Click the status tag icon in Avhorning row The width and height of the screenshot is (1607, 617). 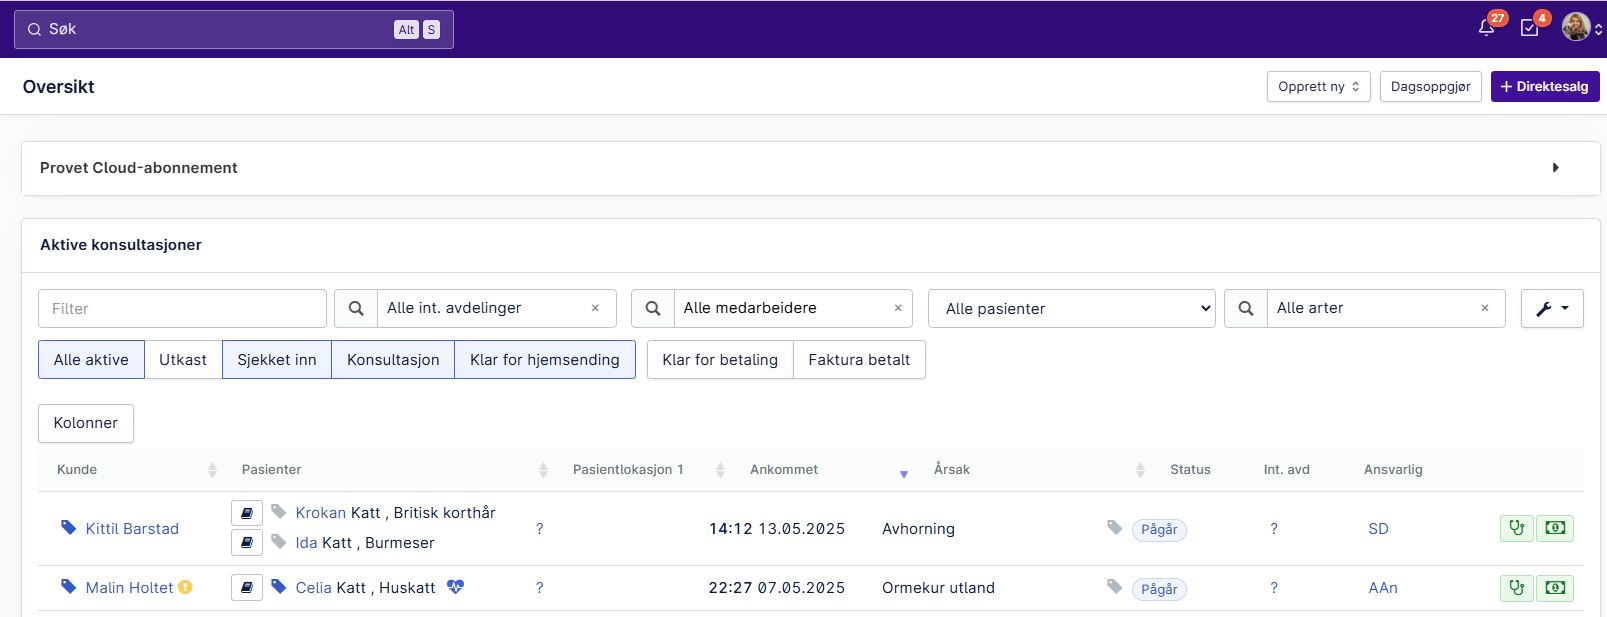click(1115, 527)
